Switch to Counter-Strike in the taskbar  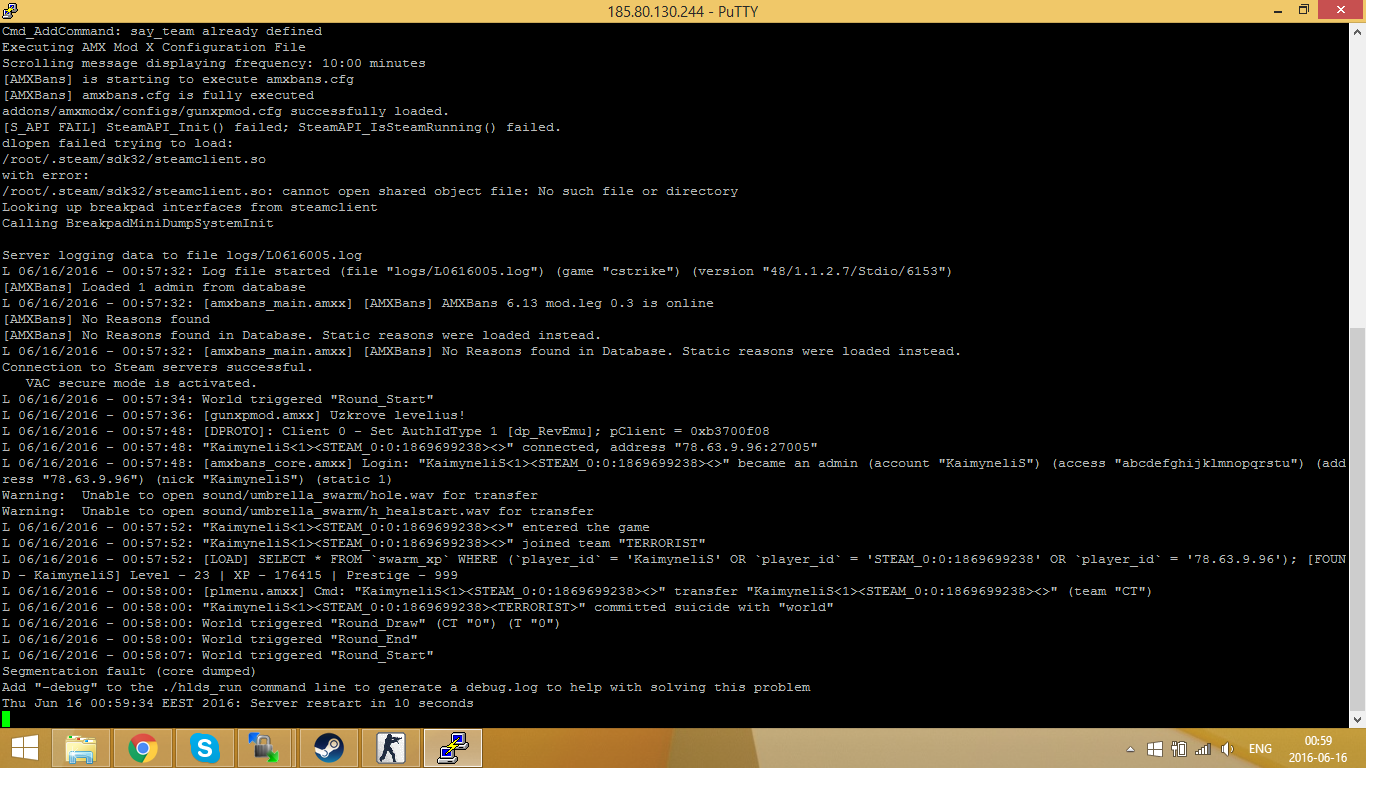(391, 748)
